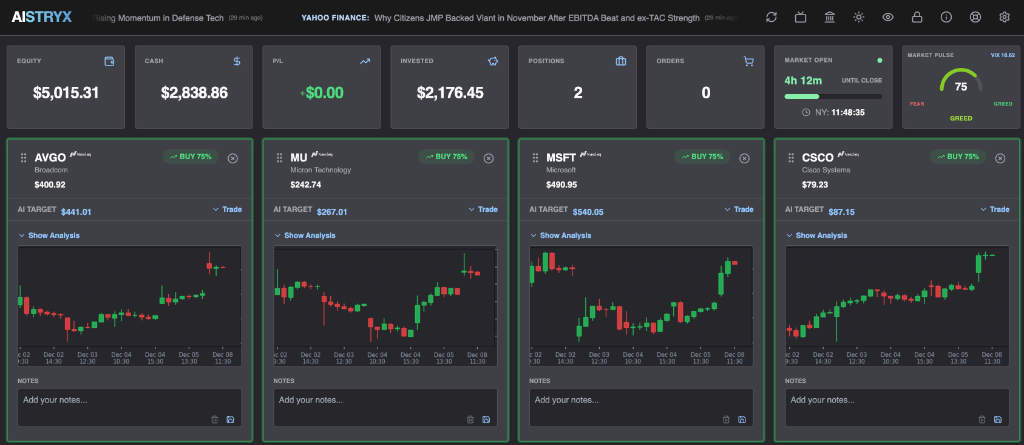The image size is (1024, 445).
Task: Focus the MSFT notes text field
Action: click(x=641, y=407)
